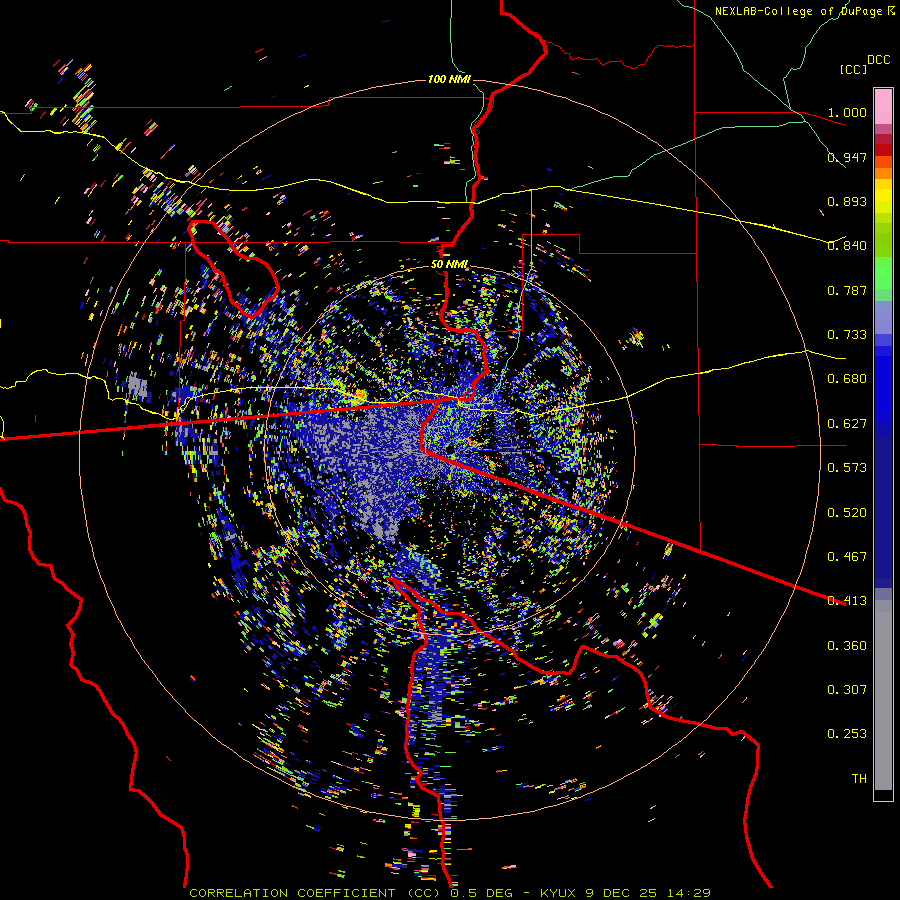This screenshot has width=900, height=900.
Task: Click the [CC] units label
Action: point(853,69)
